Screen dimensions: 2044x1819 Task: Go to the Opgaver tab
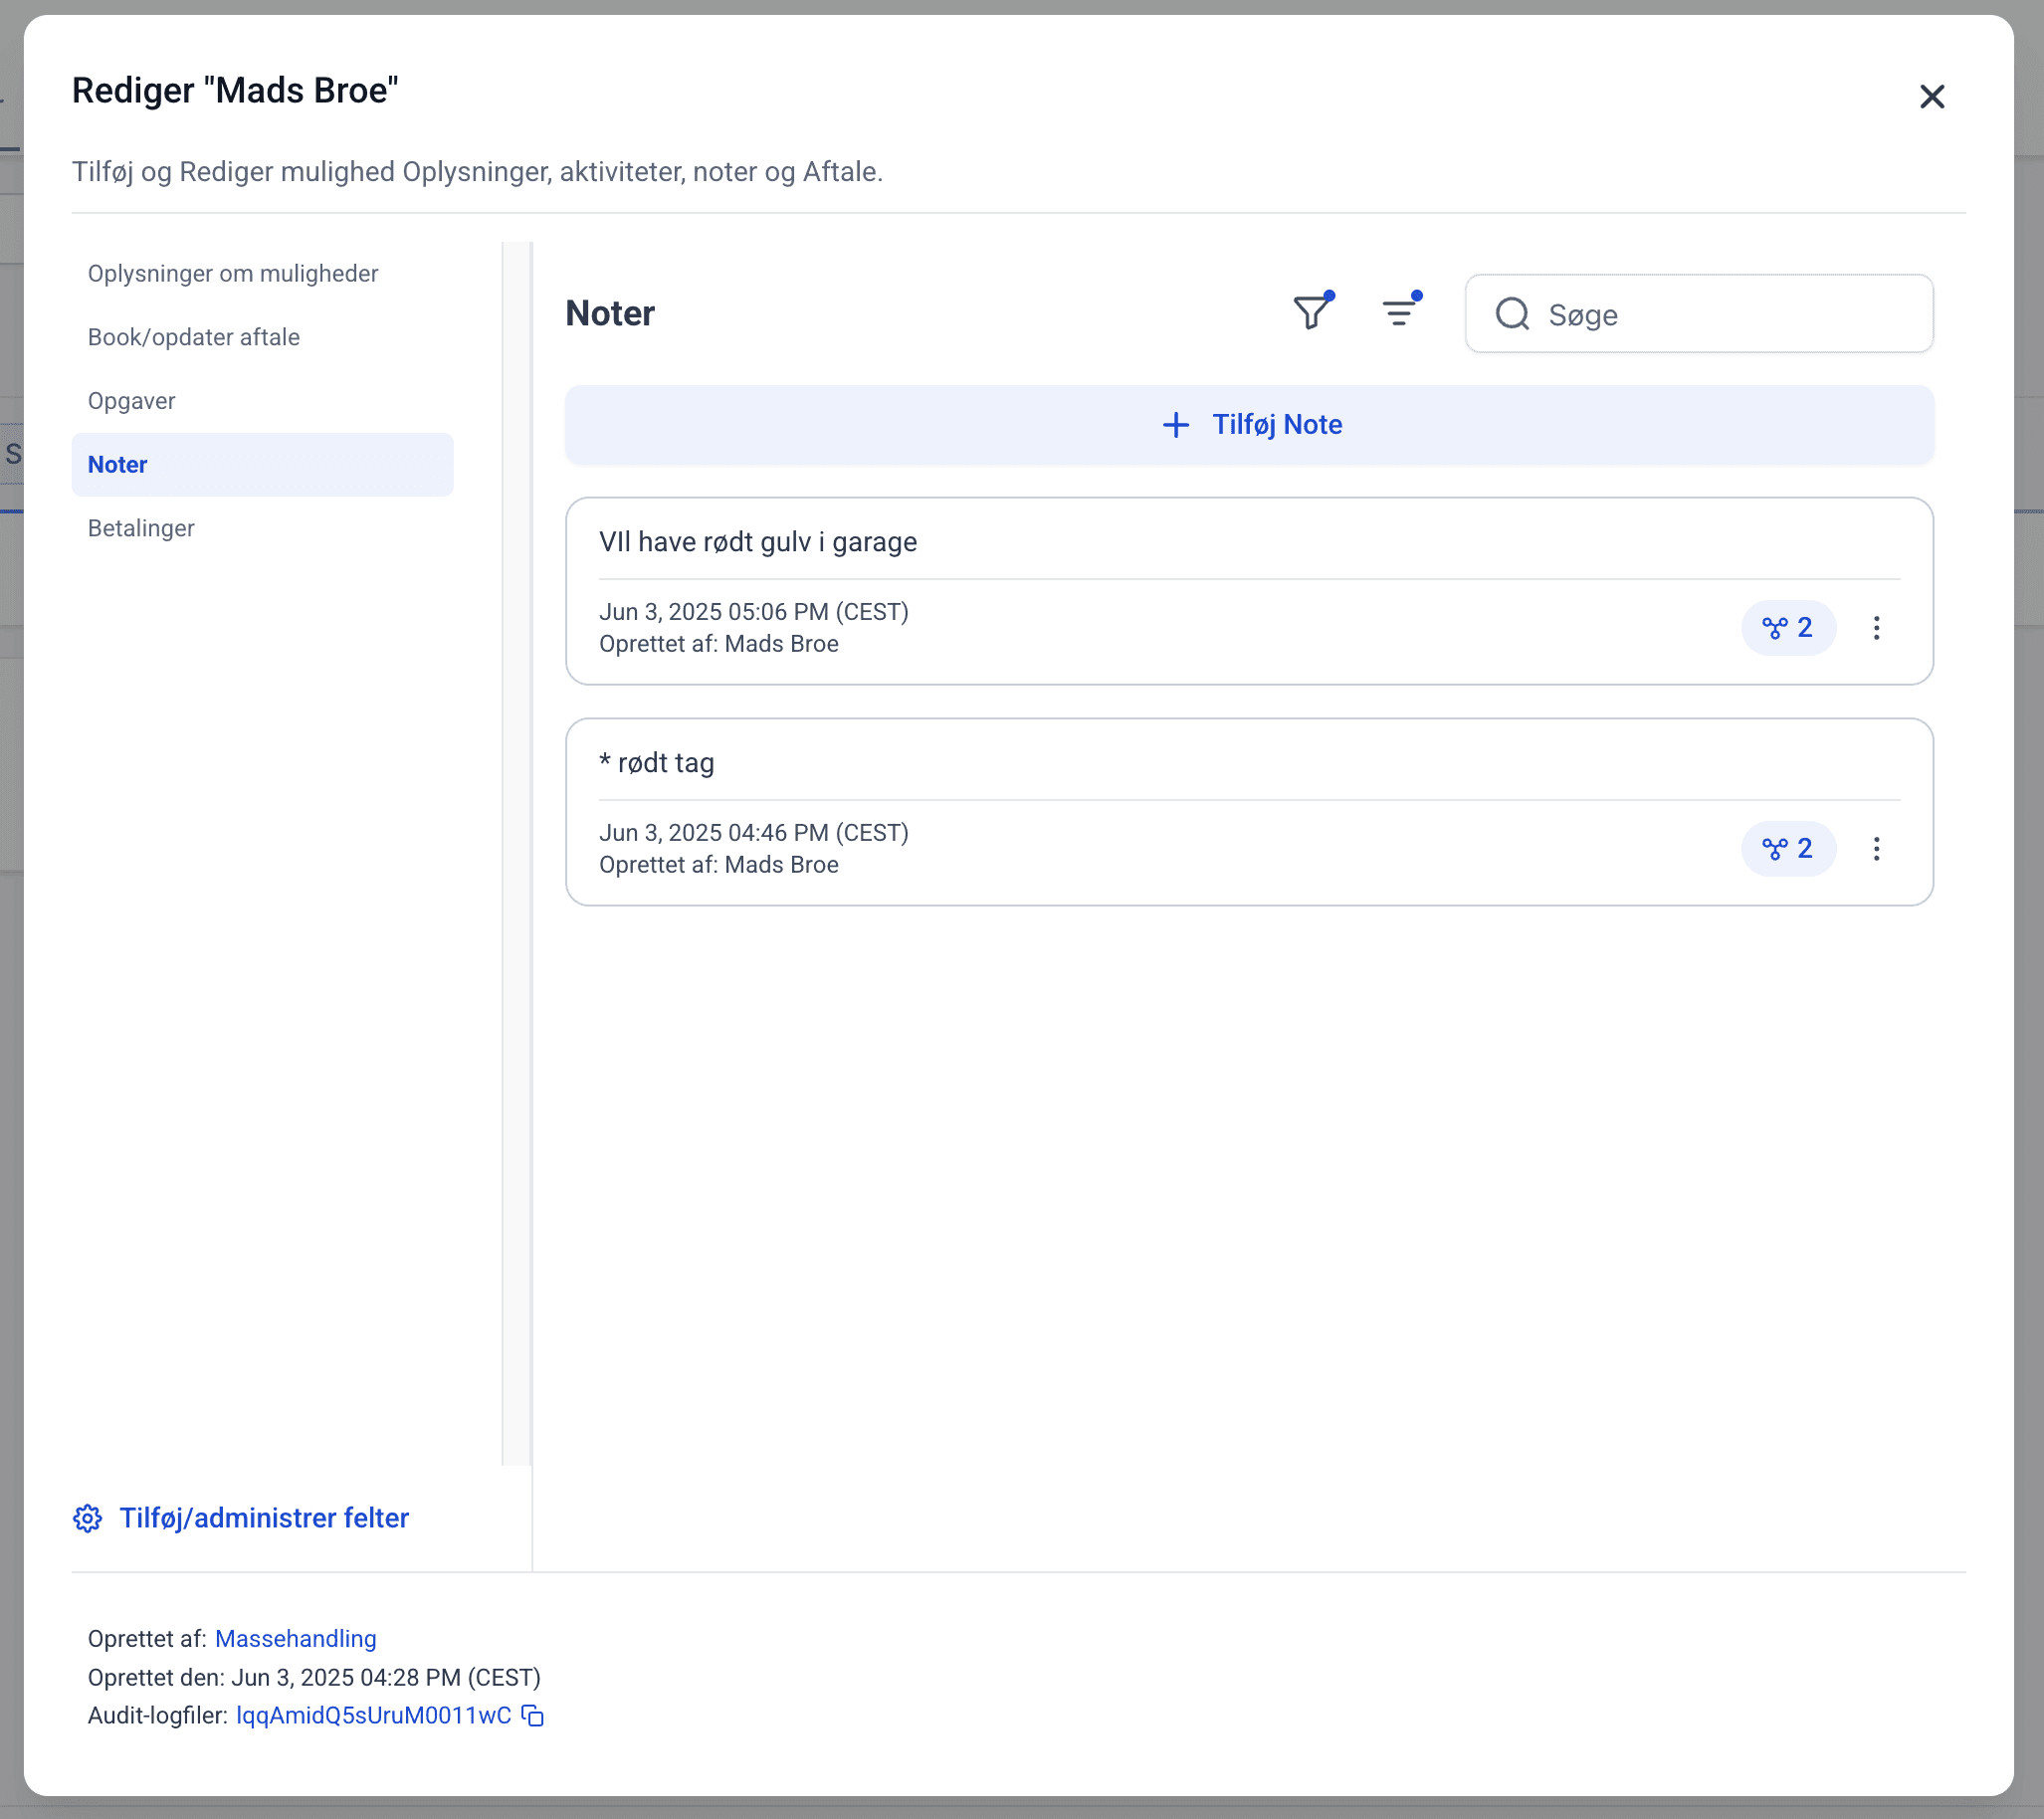pos(262,401)
